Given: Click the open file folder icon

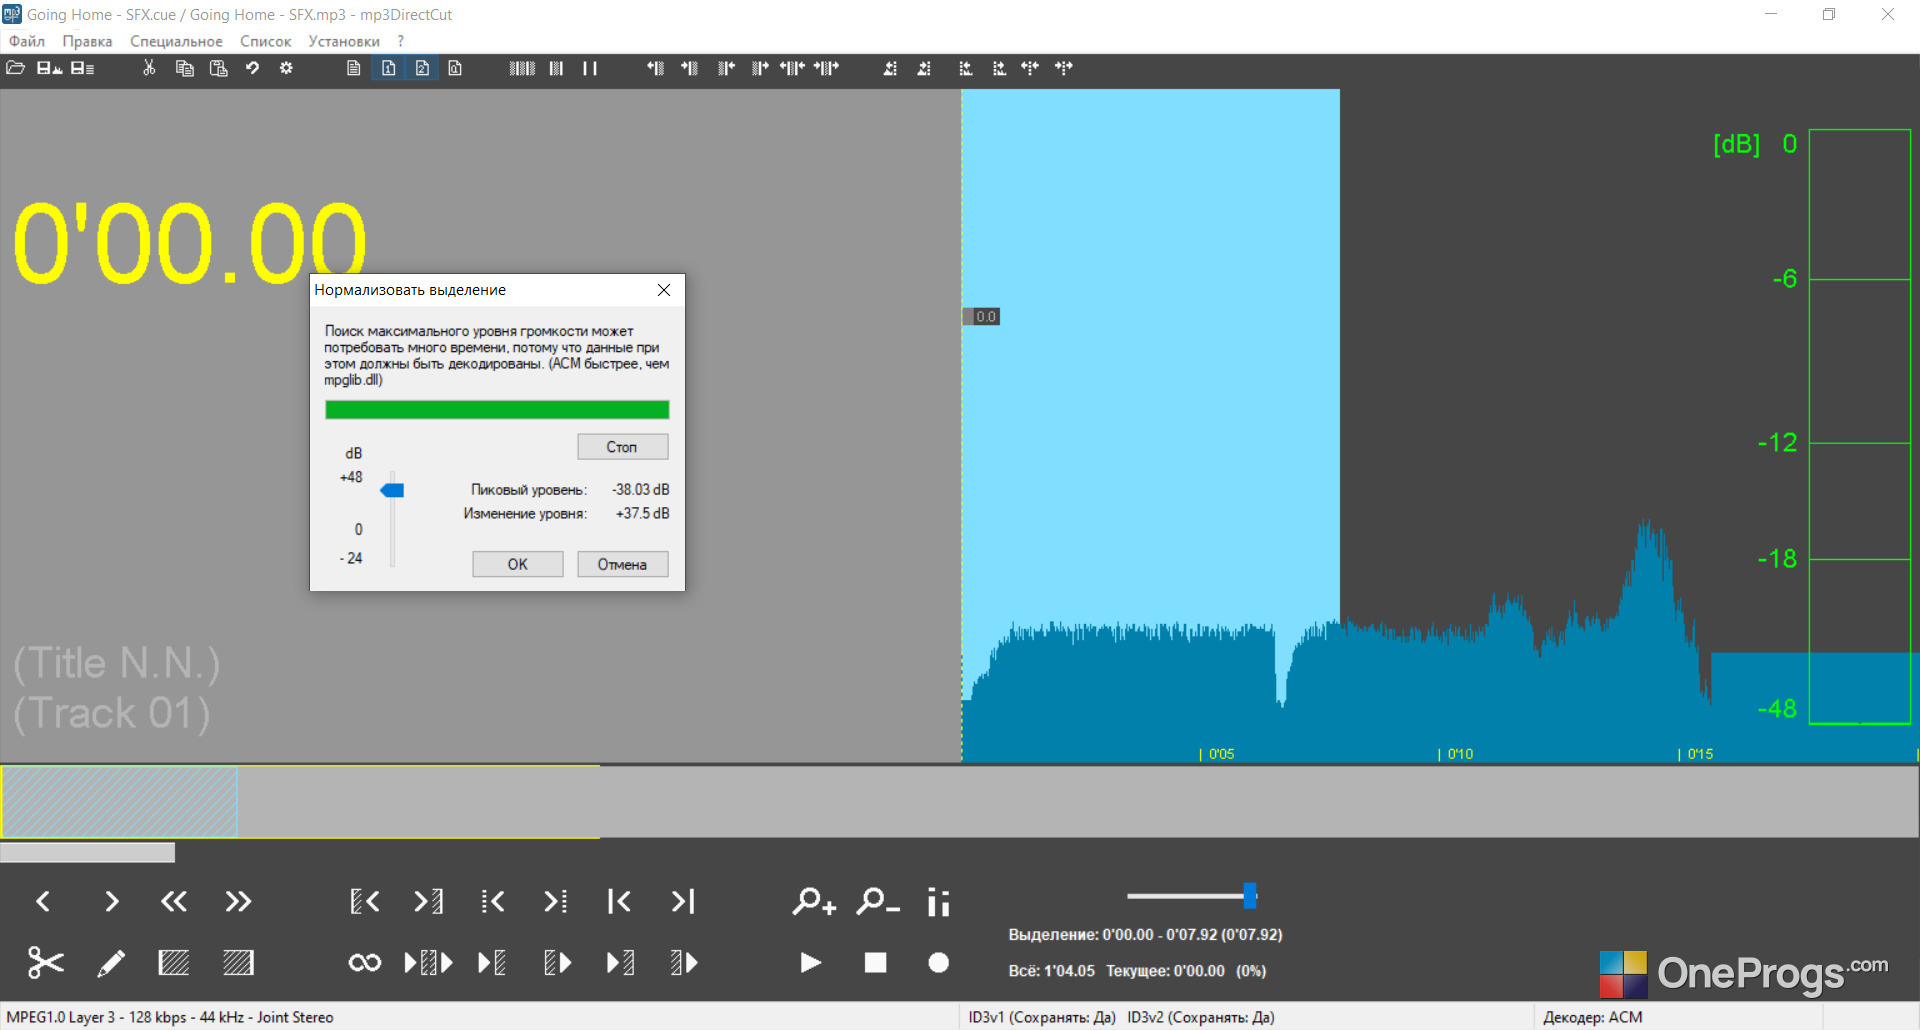Looking at the screenshot, I should click(x=15, y=68).
